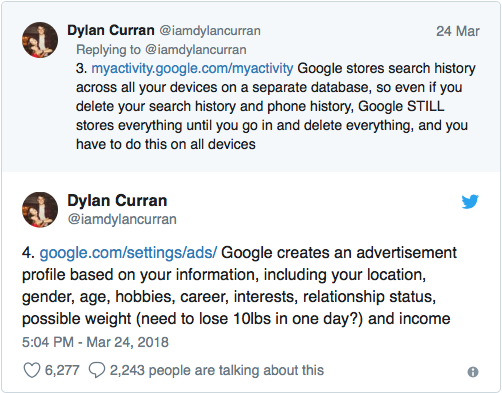Like the tweet via heart icon
The image size is (502, 393).
(32, 370)
